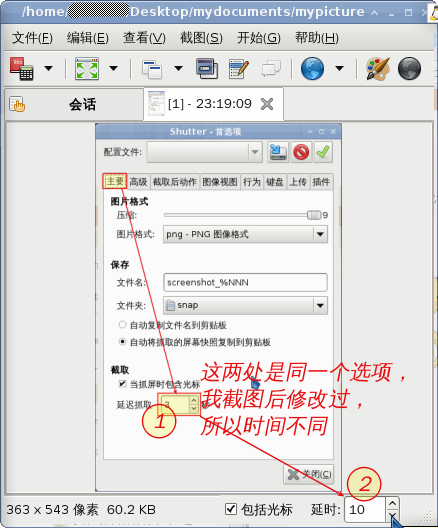Expand the fullscreen capture dropdown arrow
The image size is (438, 528).
[114, 69]
